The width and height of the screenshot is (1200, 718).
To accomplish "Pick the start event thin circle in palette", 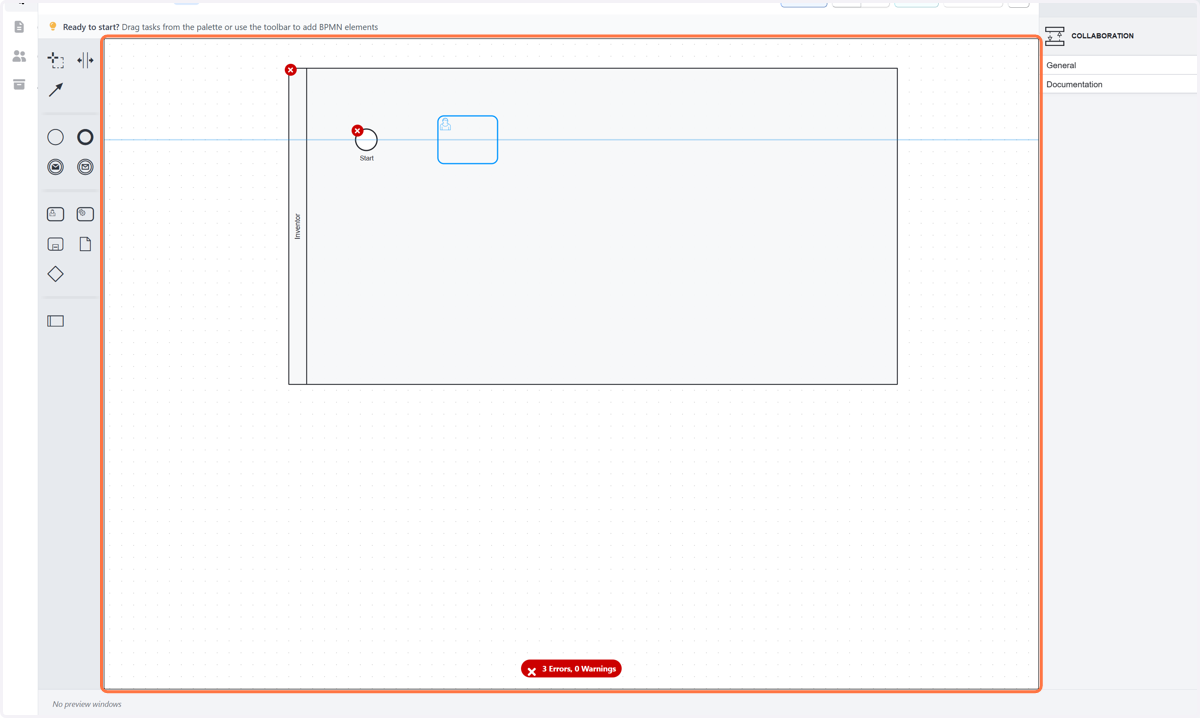I will tap(56, 137).
